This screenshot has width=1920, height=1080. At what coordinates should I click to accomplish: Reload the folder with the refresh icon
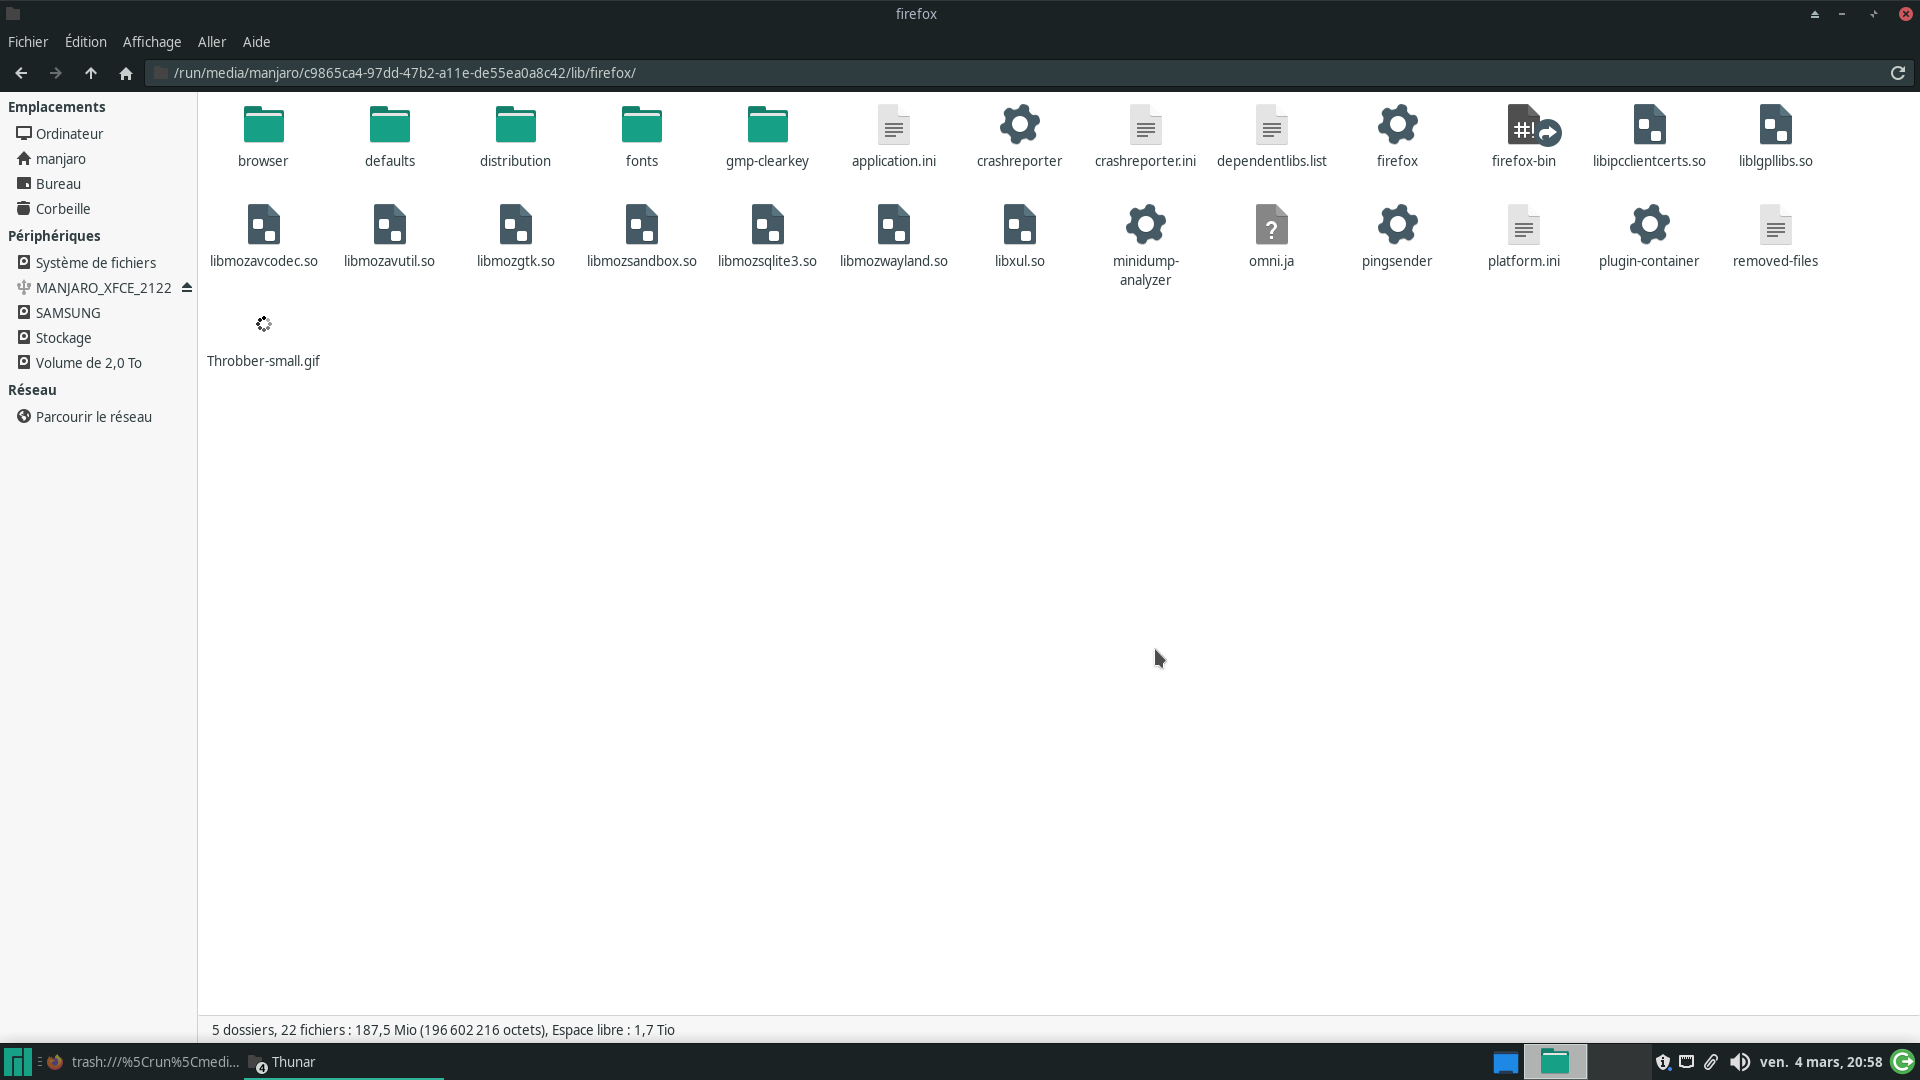tap(1897, 73)
